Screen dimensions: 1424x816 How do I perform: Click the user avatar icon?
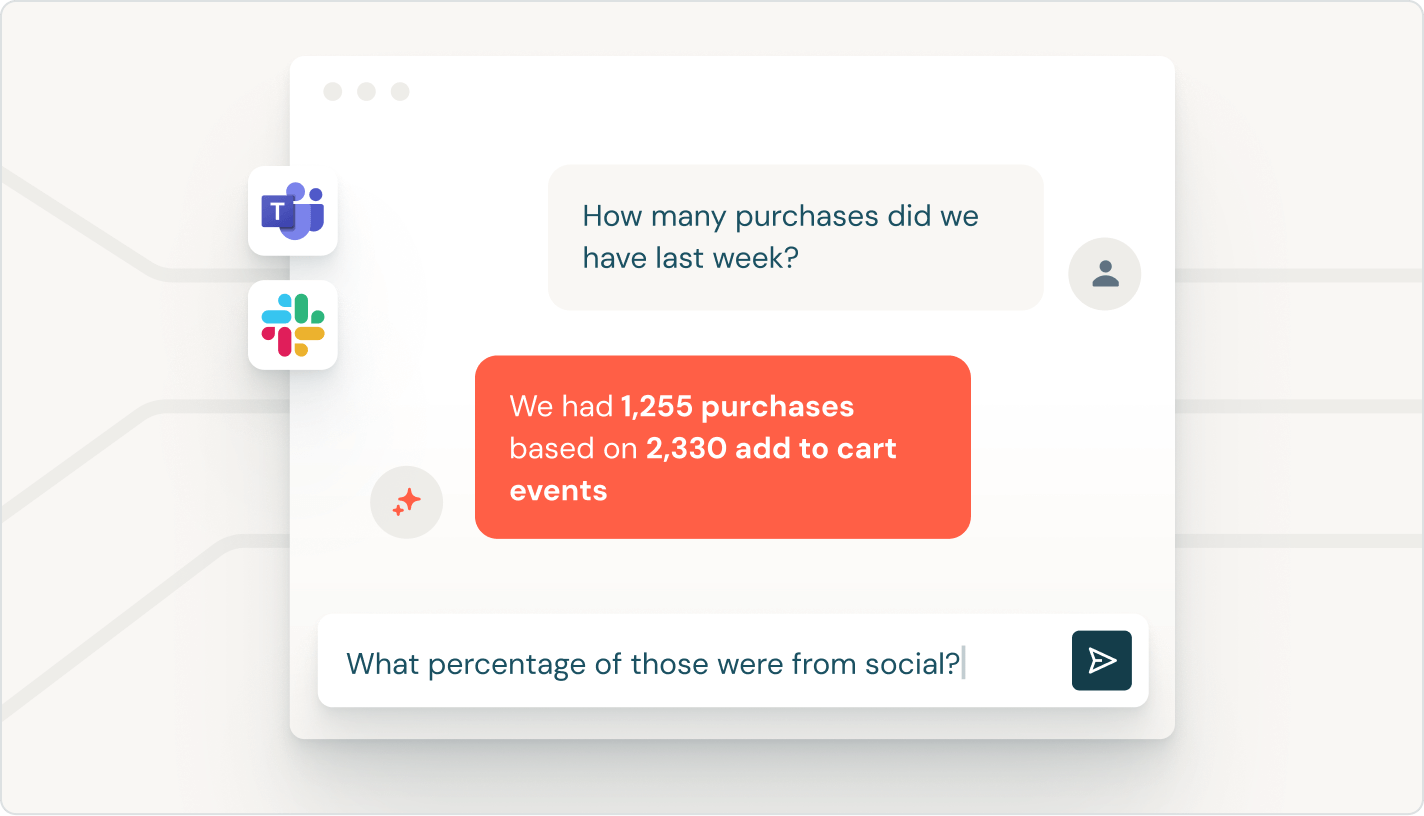click(1105, 274)
